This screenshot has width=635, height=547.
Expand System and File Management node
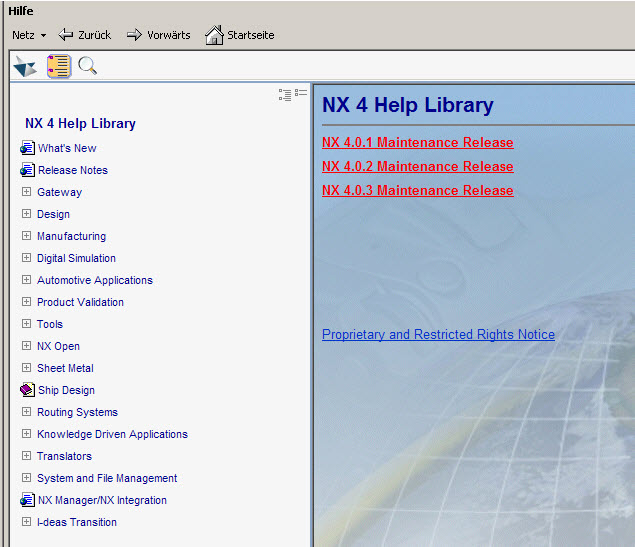(x=26, y=478)
